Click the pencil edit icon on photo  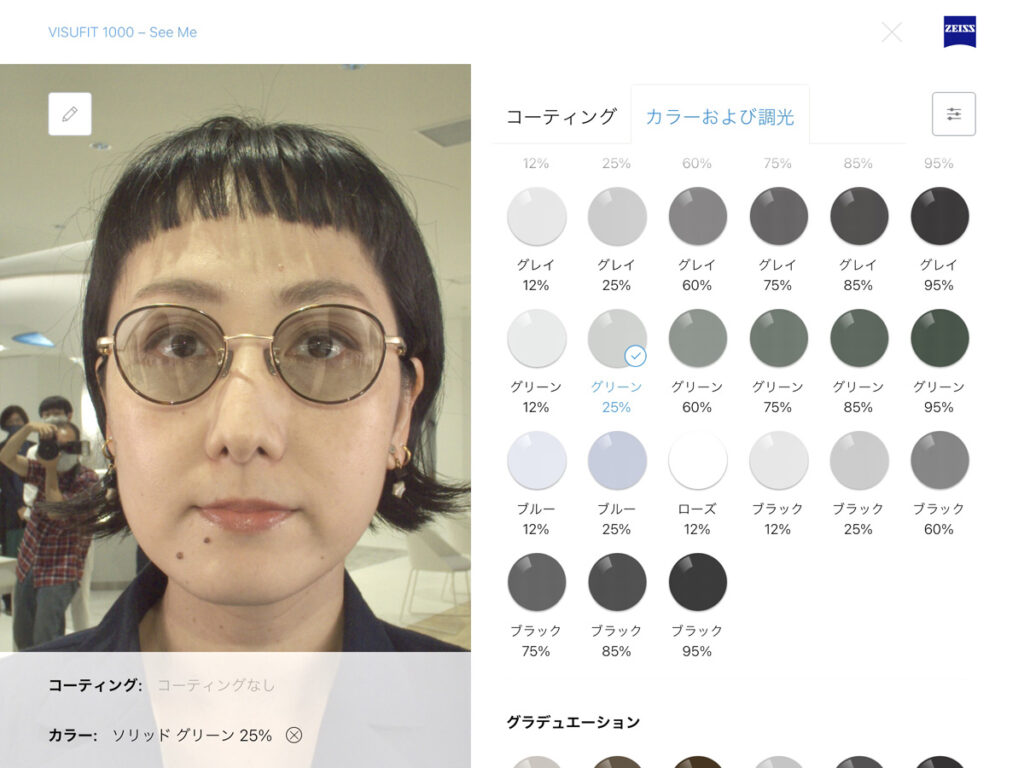[x=70, y=114]
